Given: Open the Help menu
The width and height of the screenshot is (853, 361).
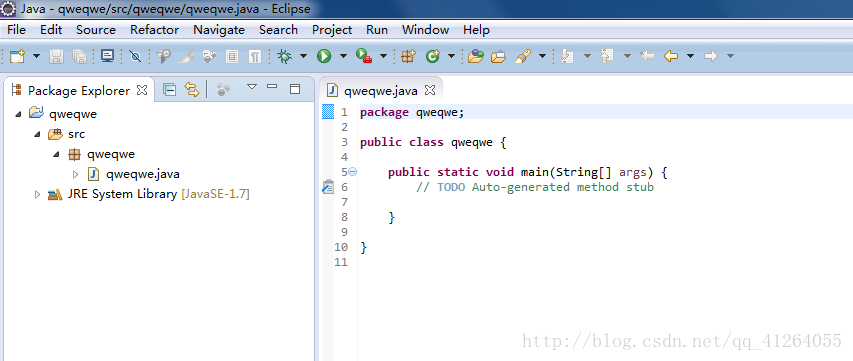Looking at the screenshot, I should pyautogui.click(x=477, y=30).
